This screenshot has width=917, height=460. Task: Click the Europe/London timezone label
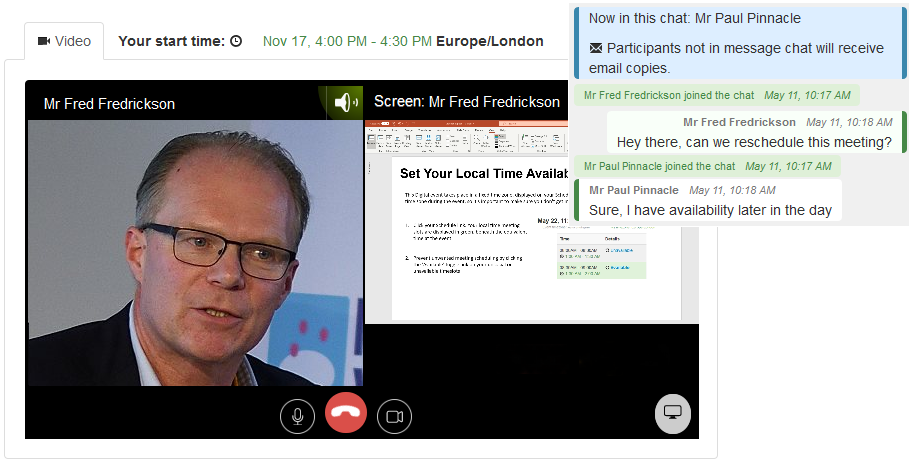(x=489, y=41)
